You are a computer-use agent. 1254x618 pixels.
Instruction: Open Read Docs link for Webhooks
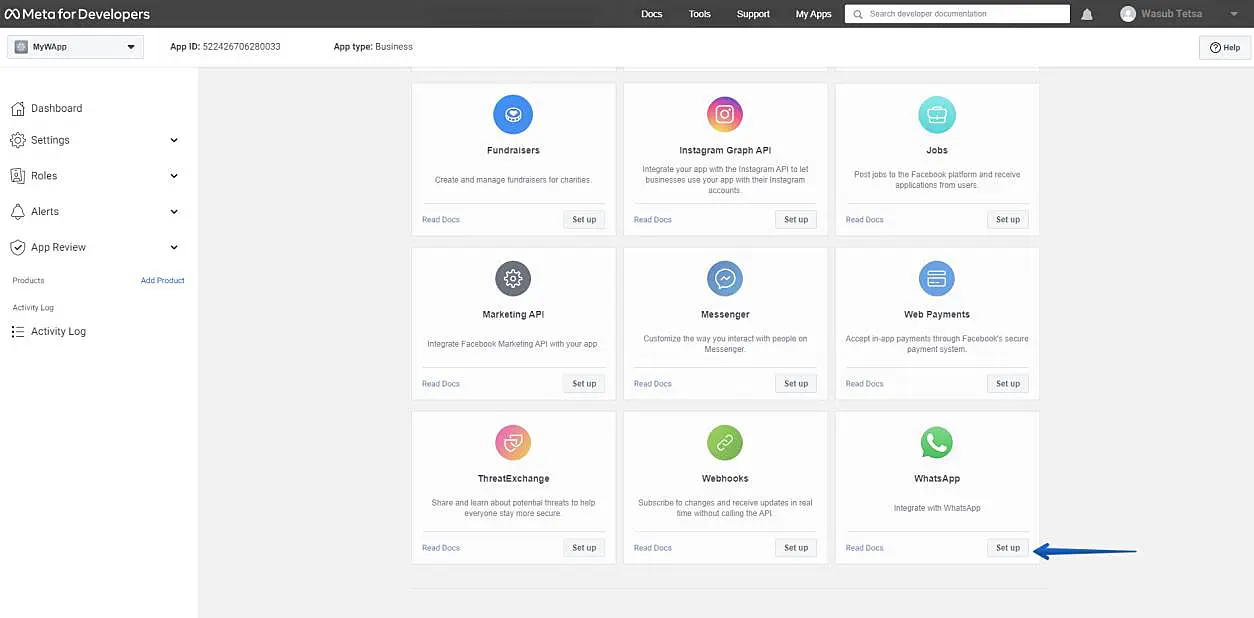tap(653, 548)
